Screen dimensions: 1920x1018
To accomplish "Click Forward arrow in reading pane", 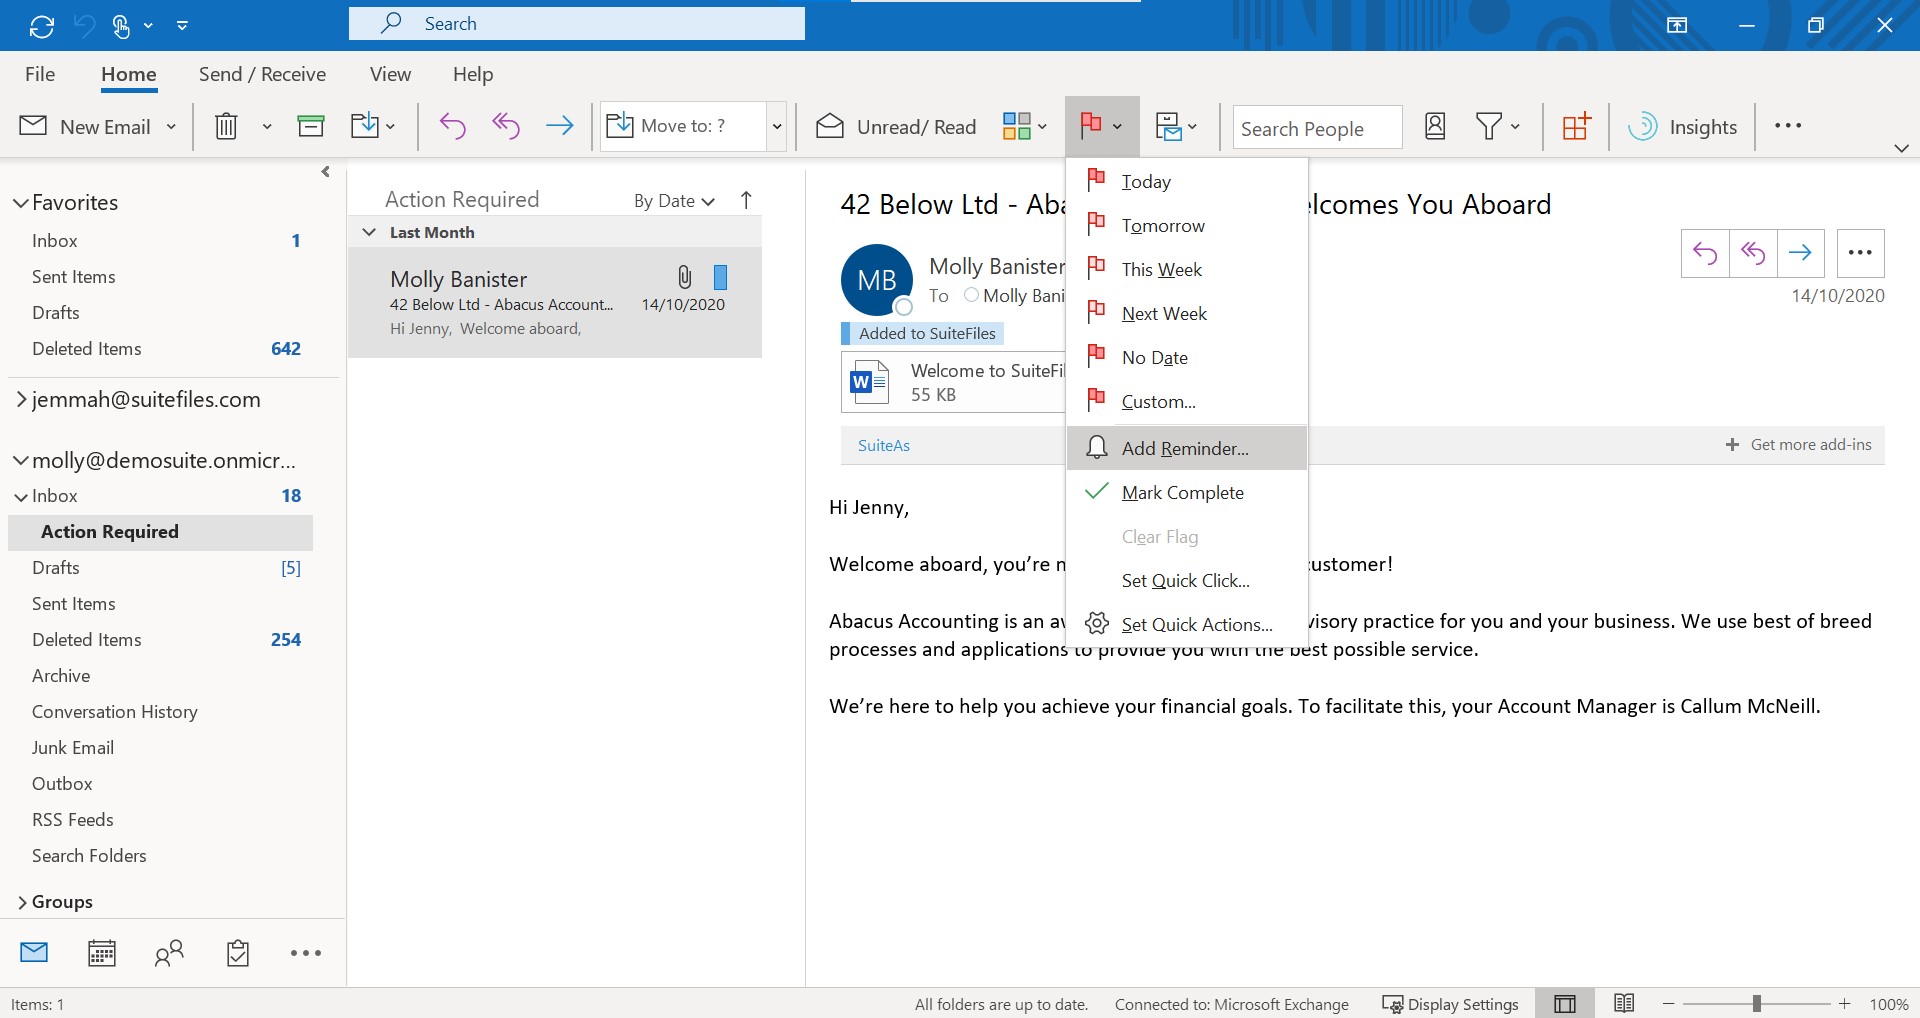I will [1800, 253].
